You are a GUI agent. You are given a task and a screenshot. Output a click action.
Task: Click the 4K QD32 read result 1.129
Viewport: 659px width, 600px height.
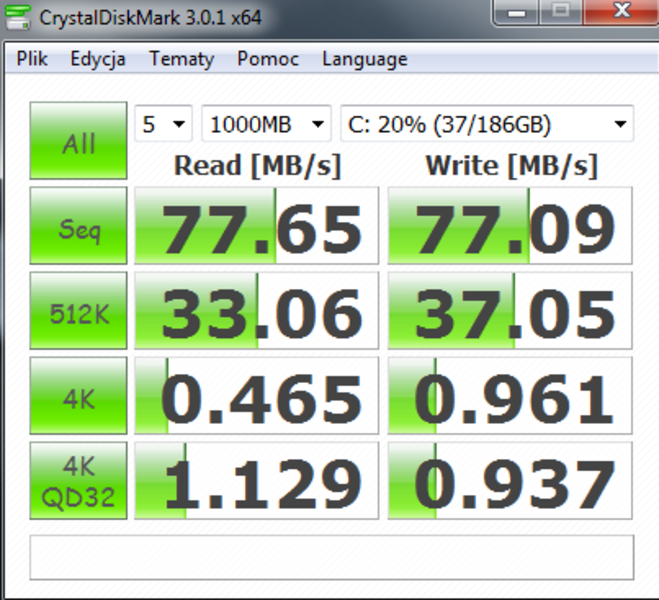256,481
